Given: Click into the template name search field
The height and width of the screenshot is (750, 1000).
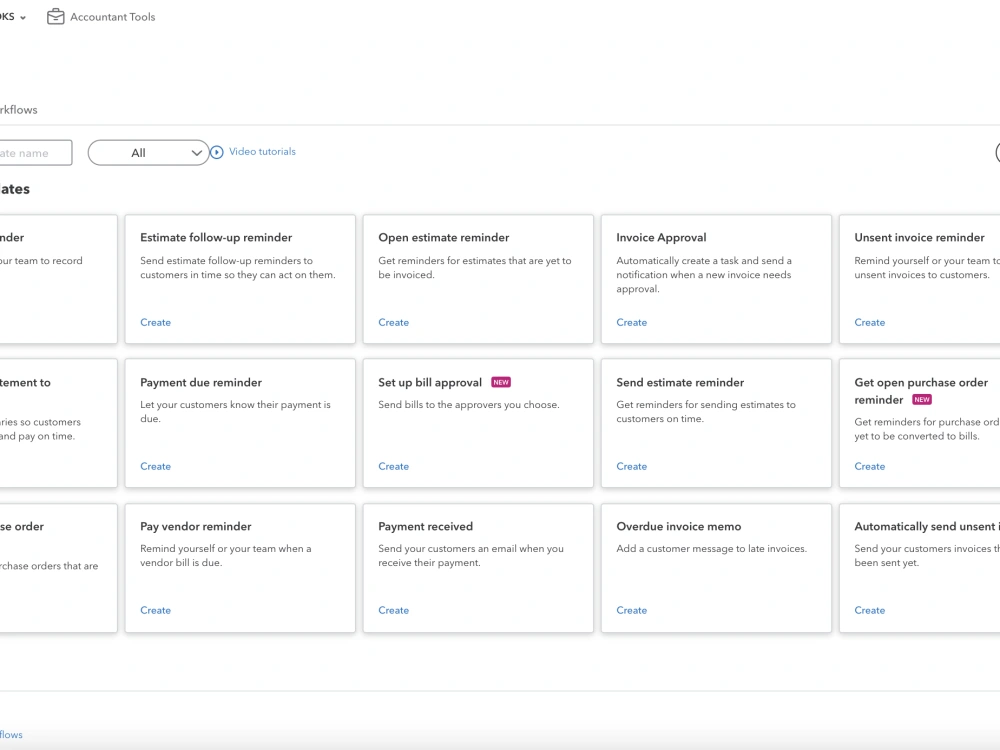Looking at the screenshot, I should tap(35, 152).
